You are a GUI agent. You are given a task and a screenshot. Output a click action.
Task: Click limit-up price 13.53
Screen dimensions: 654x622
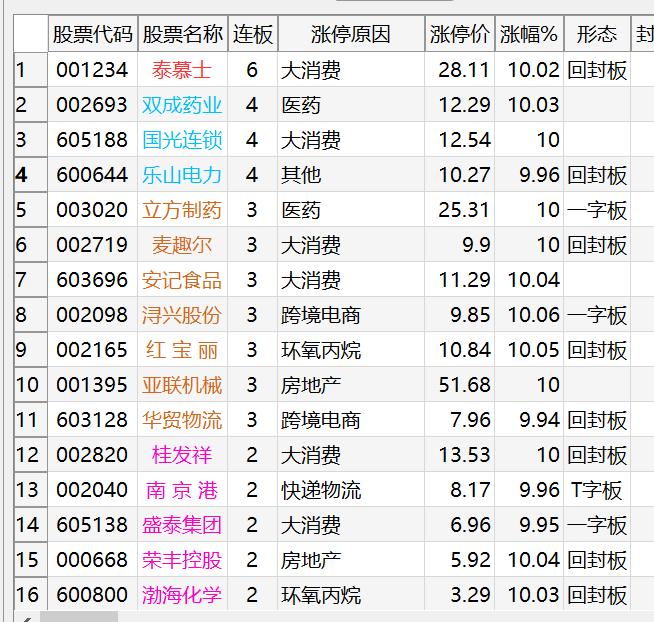[x=464, y=455]
